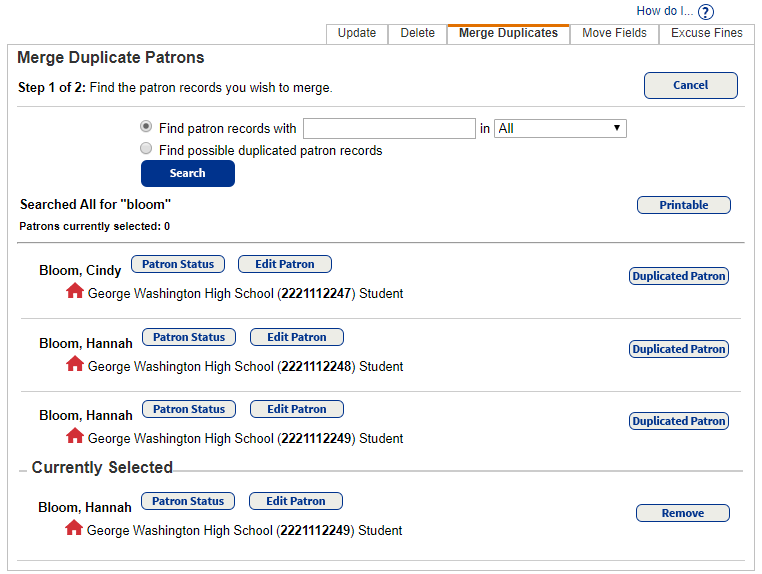Open the Delete tab

tap(417, 33)
